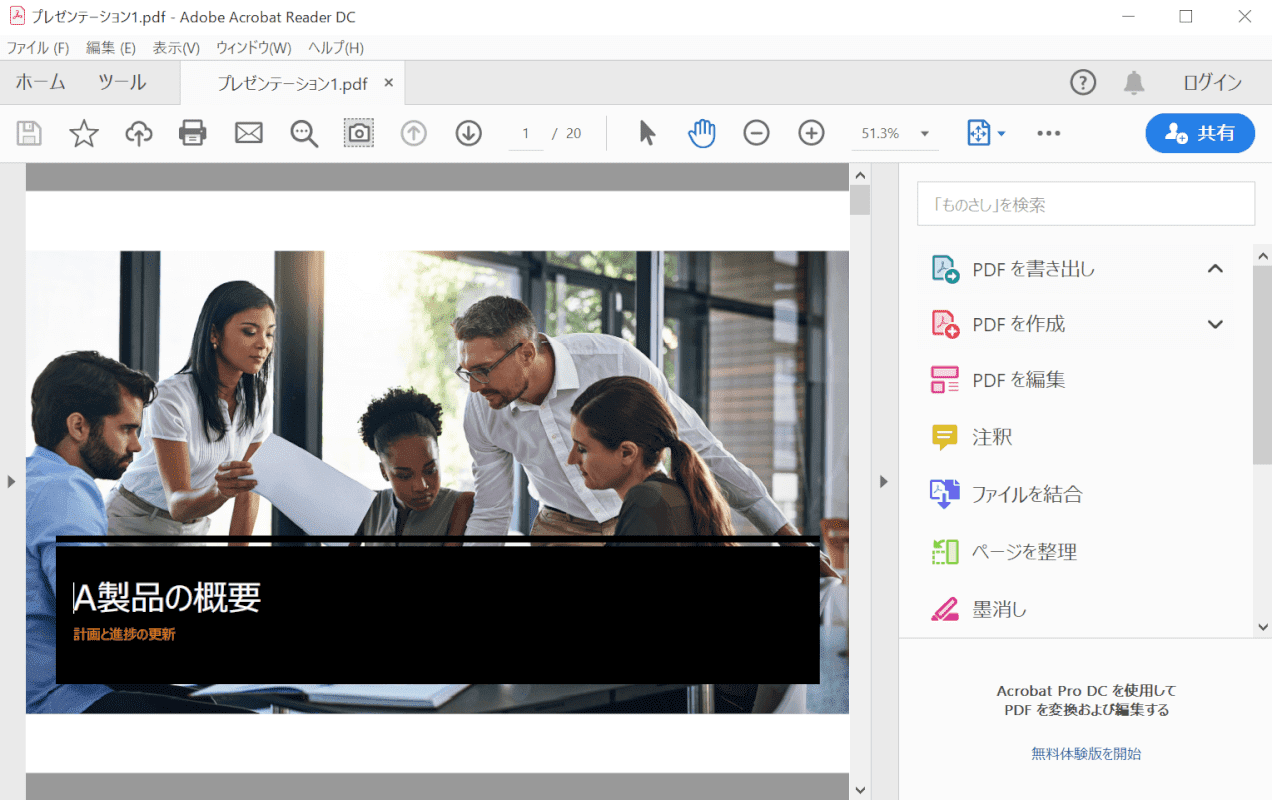
Task: Click the ページを整理 icon
Action: (x=945, y=551)
